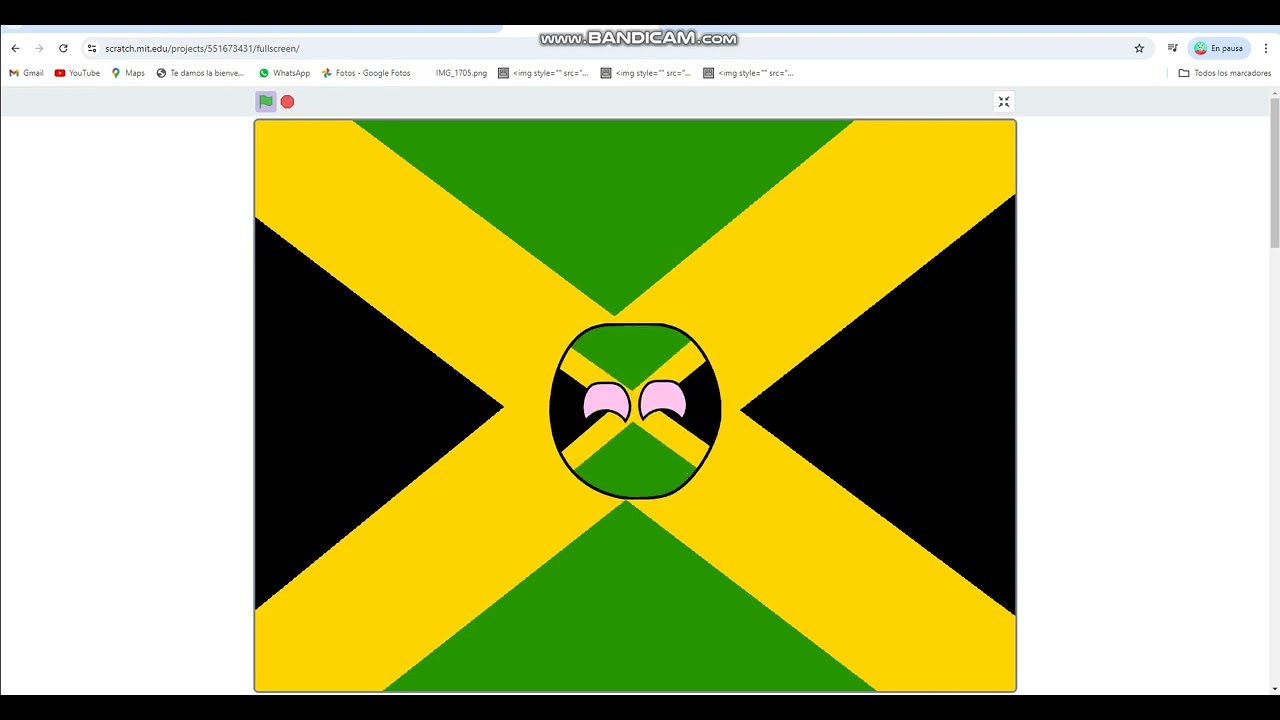Open the profile 'En pausa' button
The height and width of the screenshot is (720, 1280).
(1218, 48)
